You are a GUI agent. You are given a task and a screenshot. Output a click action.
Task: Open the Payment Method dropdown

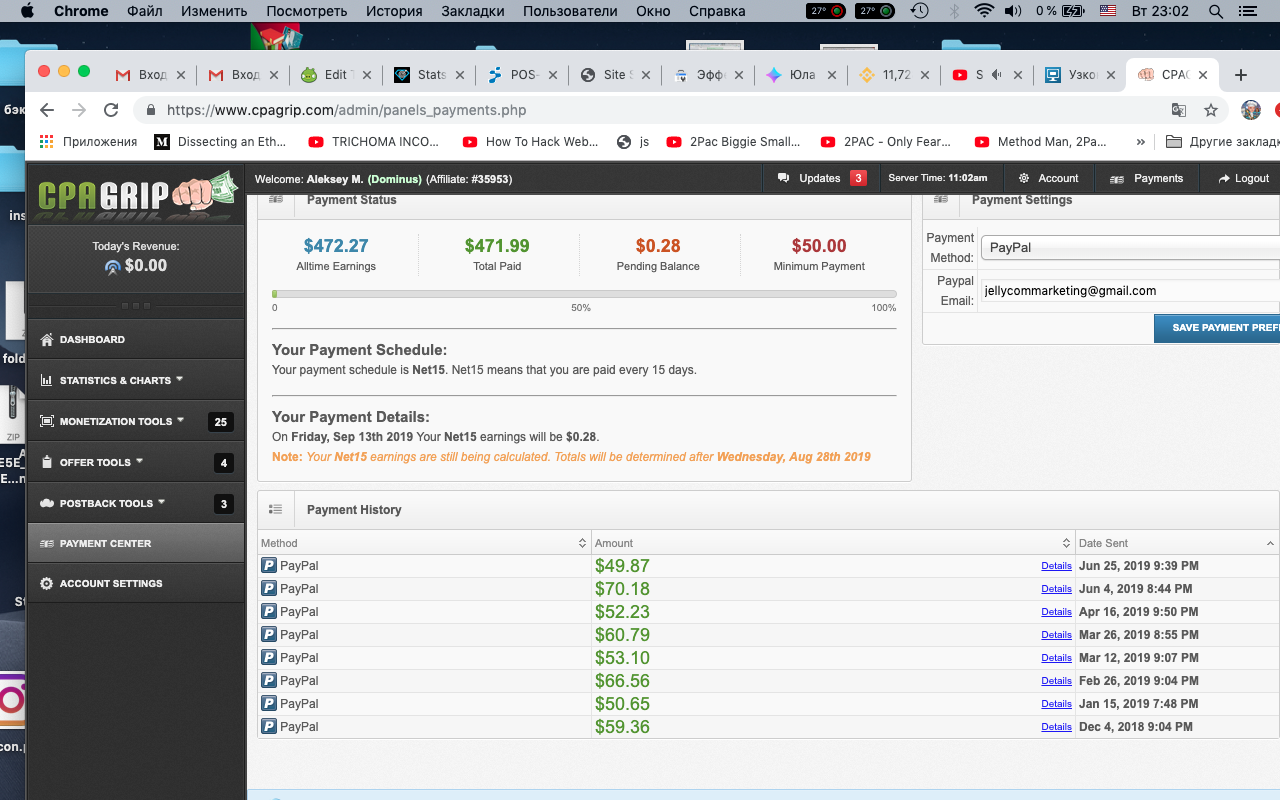pos(1130,247)
